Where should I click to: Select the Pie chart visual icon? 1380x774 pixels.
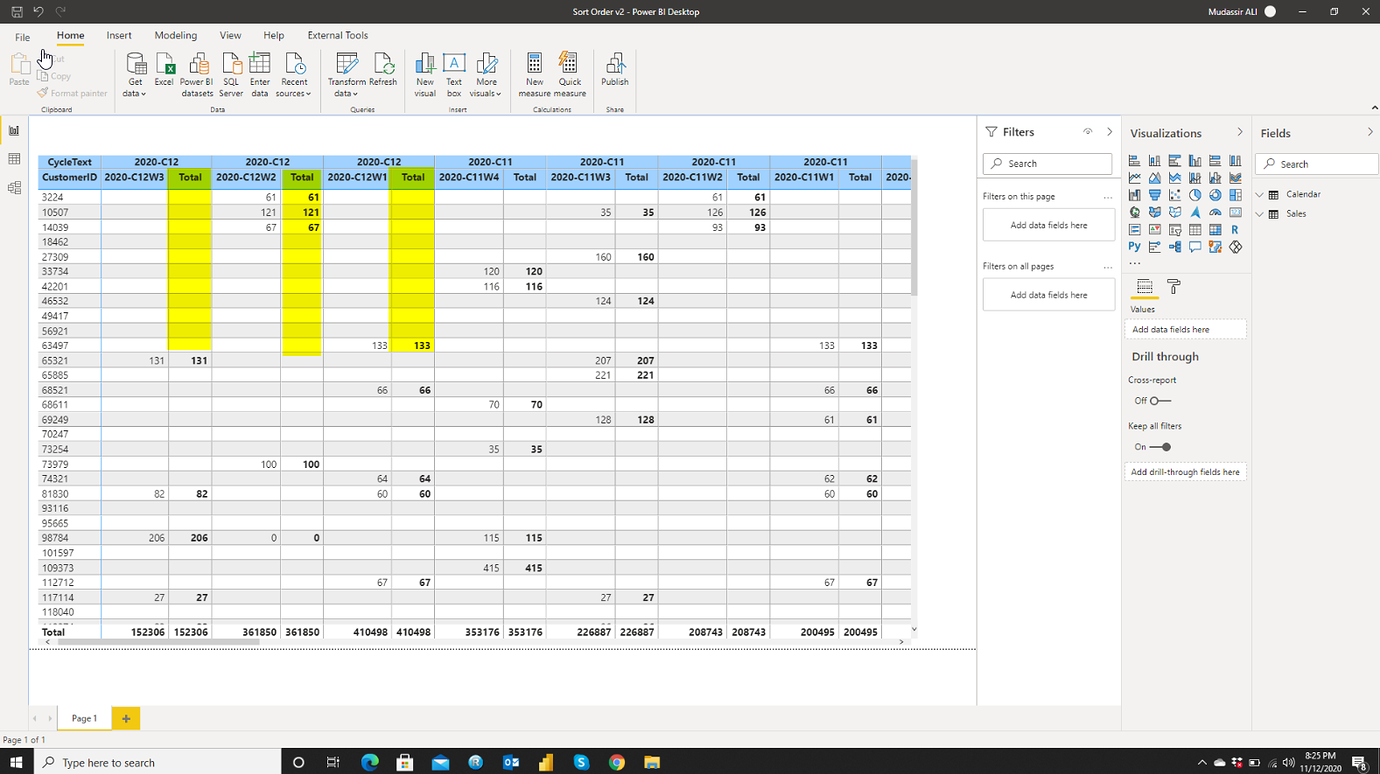[x=1194, y=195]
